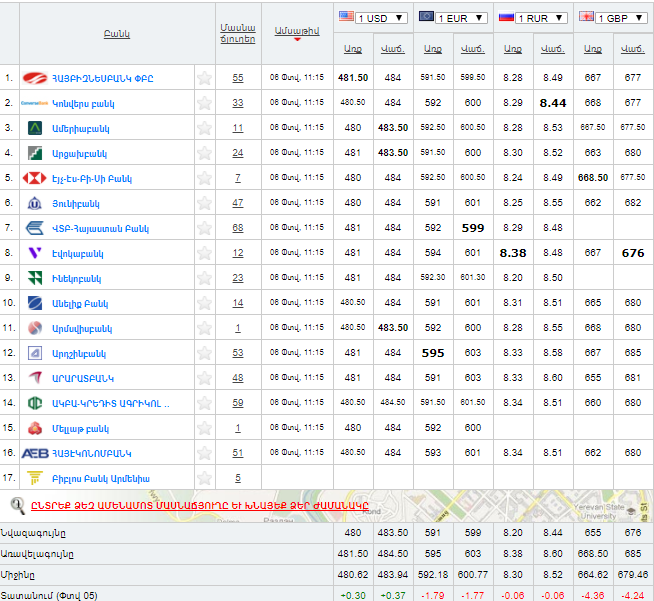Toggle the favorite star for row 8
The width and height of the screenshot is (654, 601).
pyautogui.click(x=204, y=253)
